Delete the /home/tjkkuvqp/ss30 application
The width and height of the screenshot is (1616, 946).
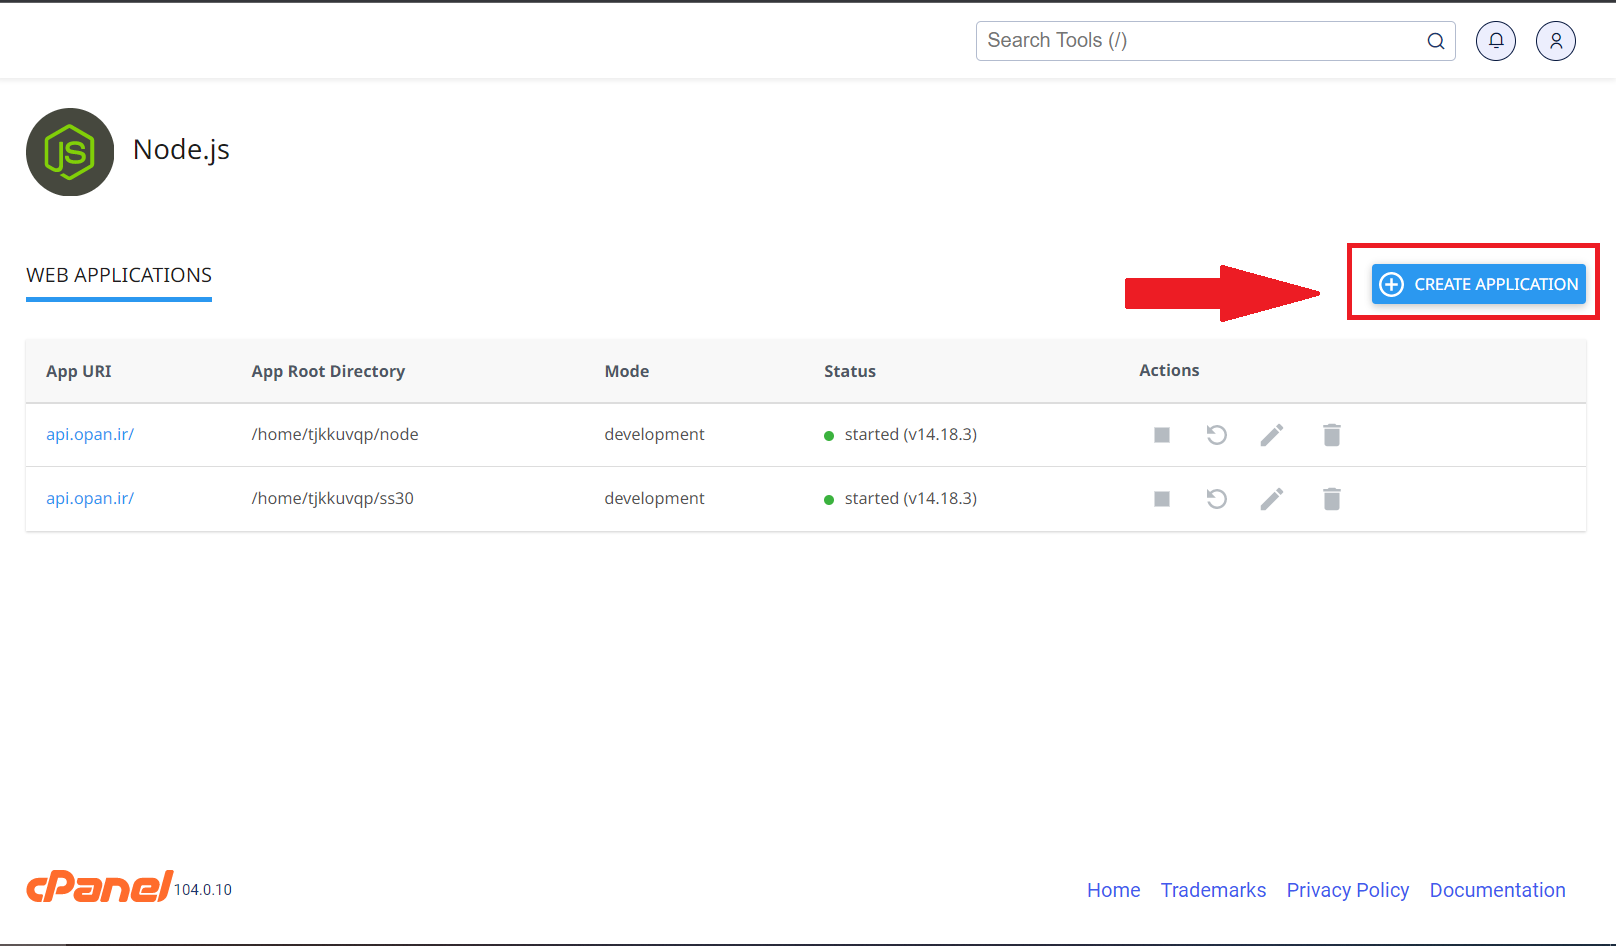(x=1331, y=498)
